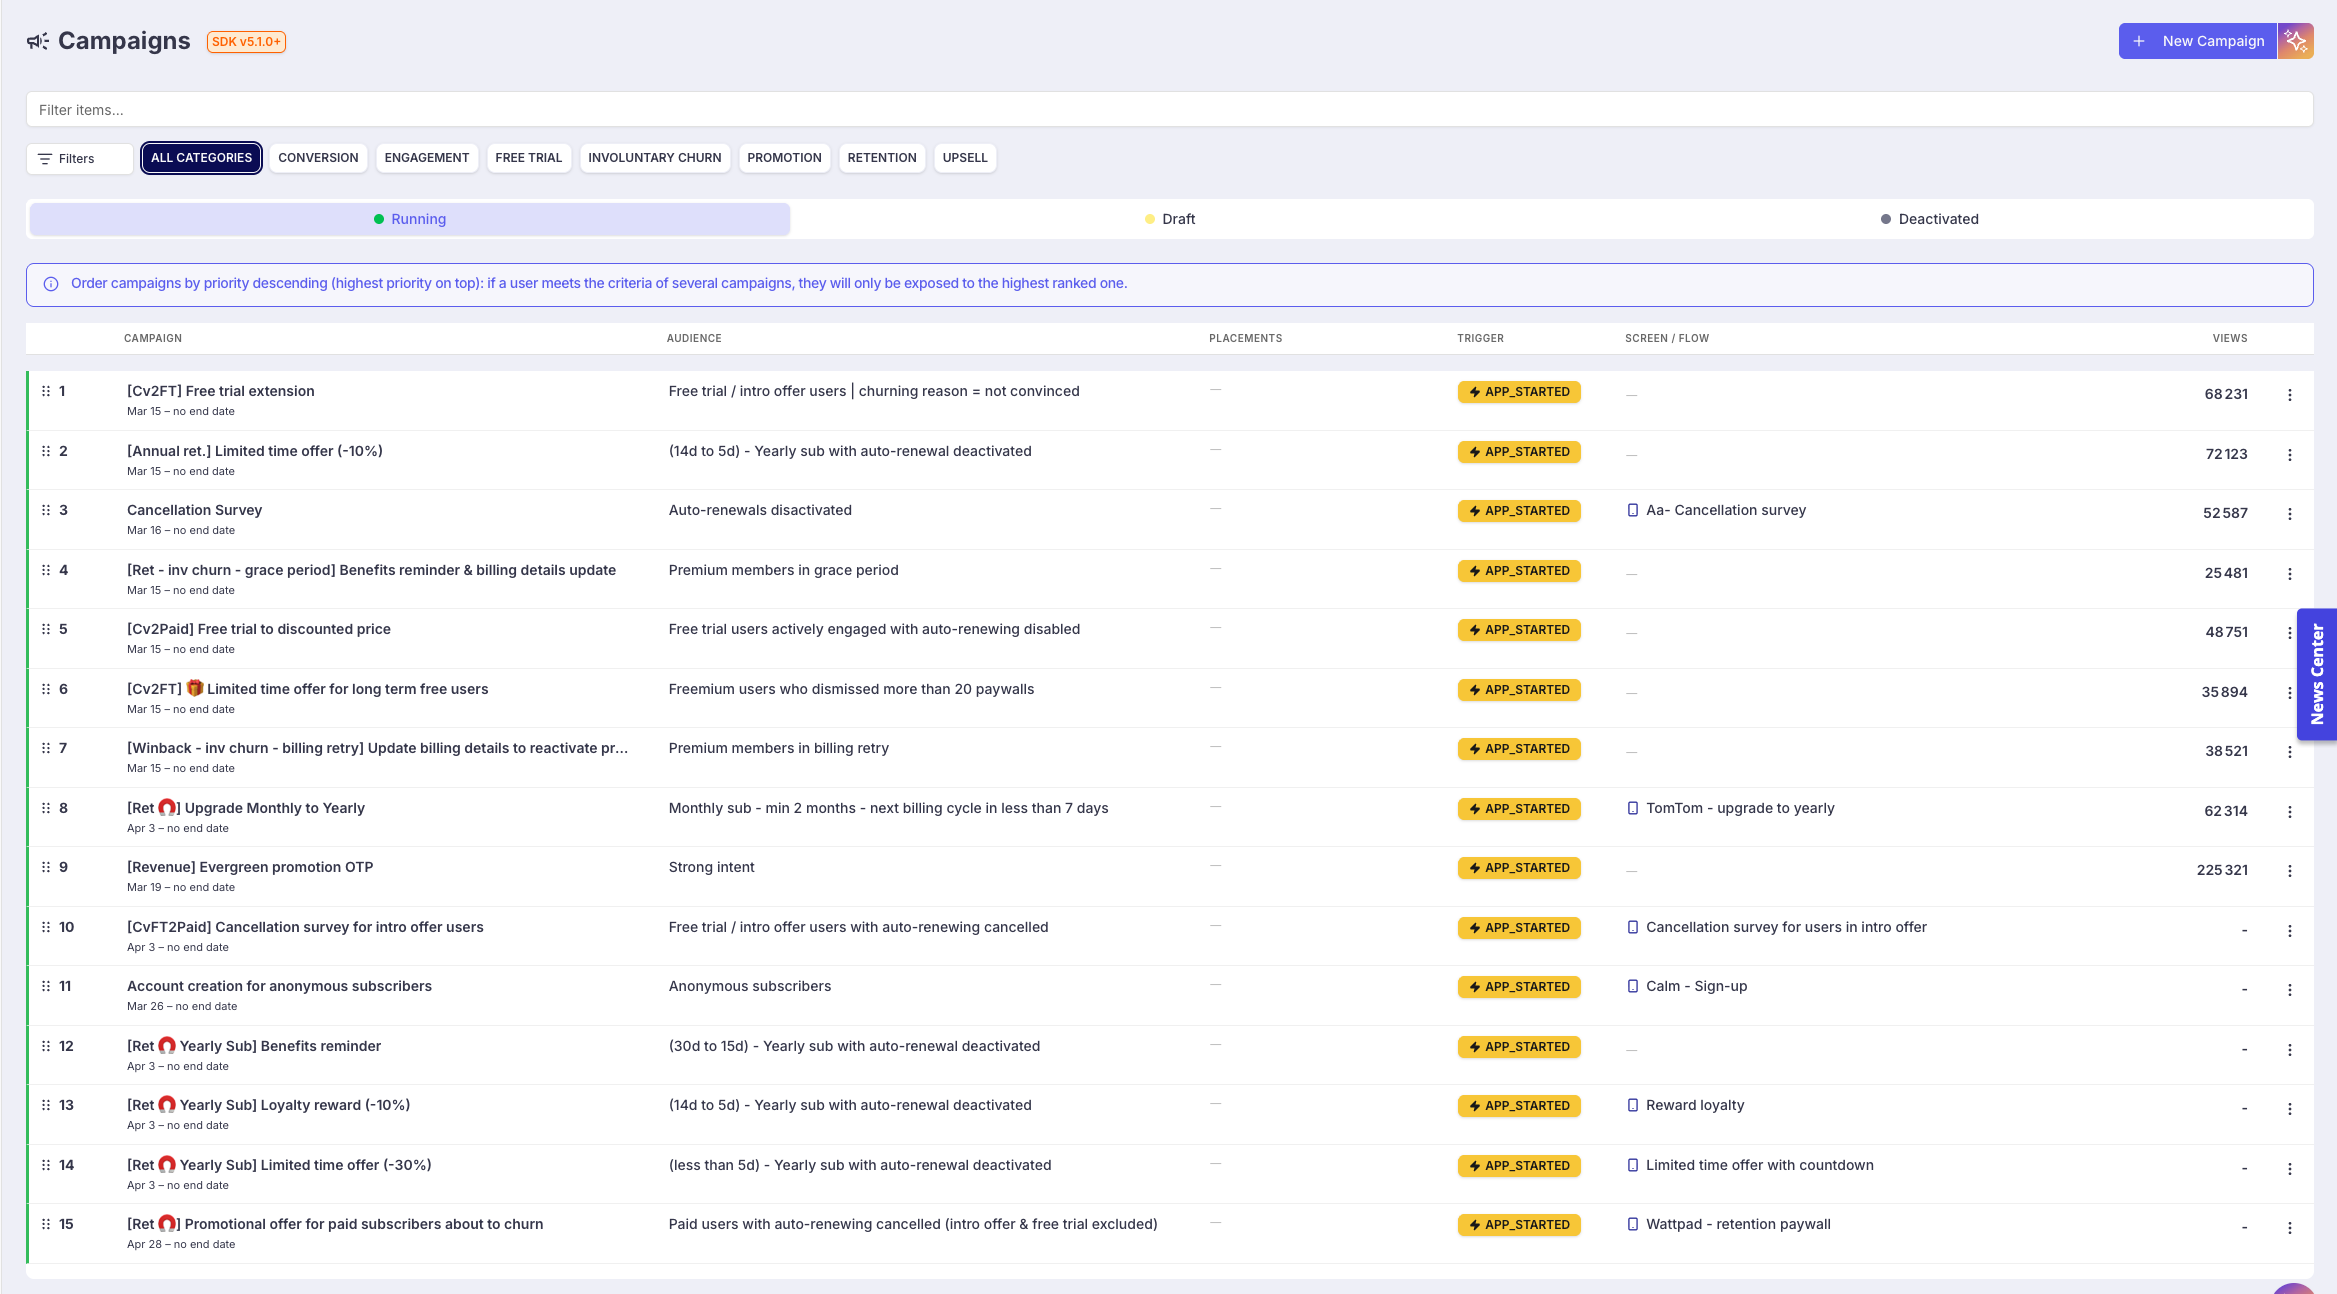Click the Campaigns megaphone icon
This screenshot has height=1294, width=2337.
(x=38, y=41)
